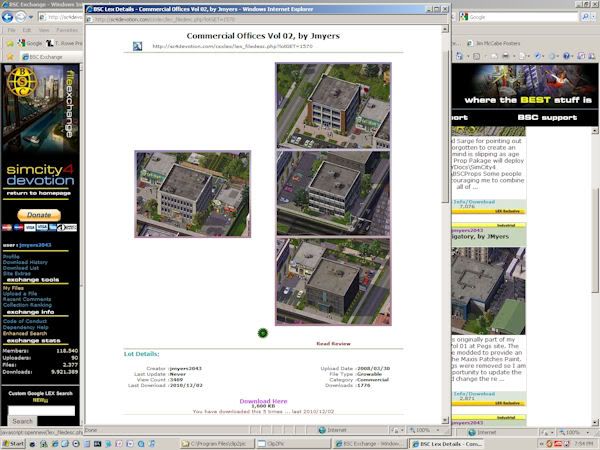Viewport: 600px width, 450px height.
Task: Click the Print toolbar icon
Action: click(x=505, y=56)
